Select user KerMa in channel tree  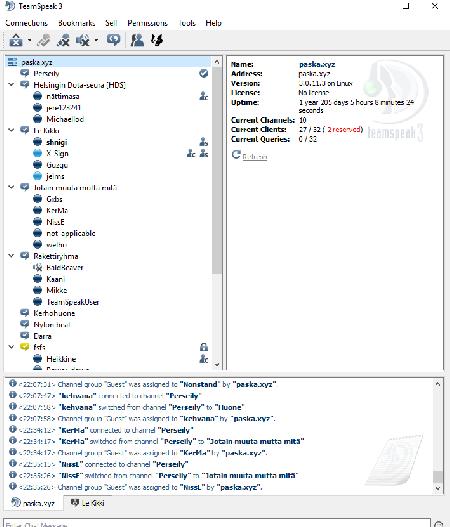click(x=57, y=210)
